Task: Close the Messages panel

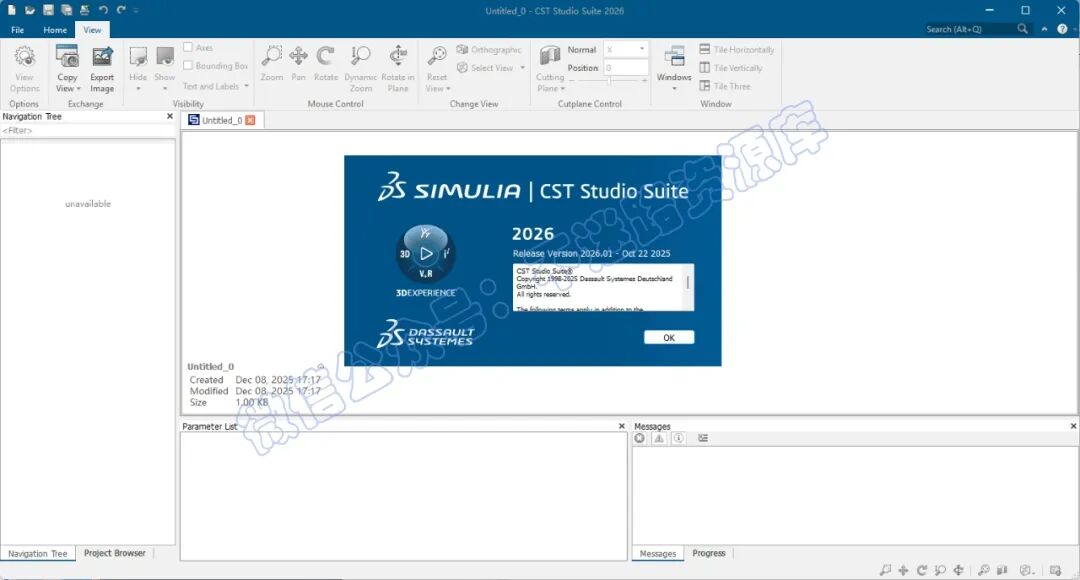Action: point(1073,426)
